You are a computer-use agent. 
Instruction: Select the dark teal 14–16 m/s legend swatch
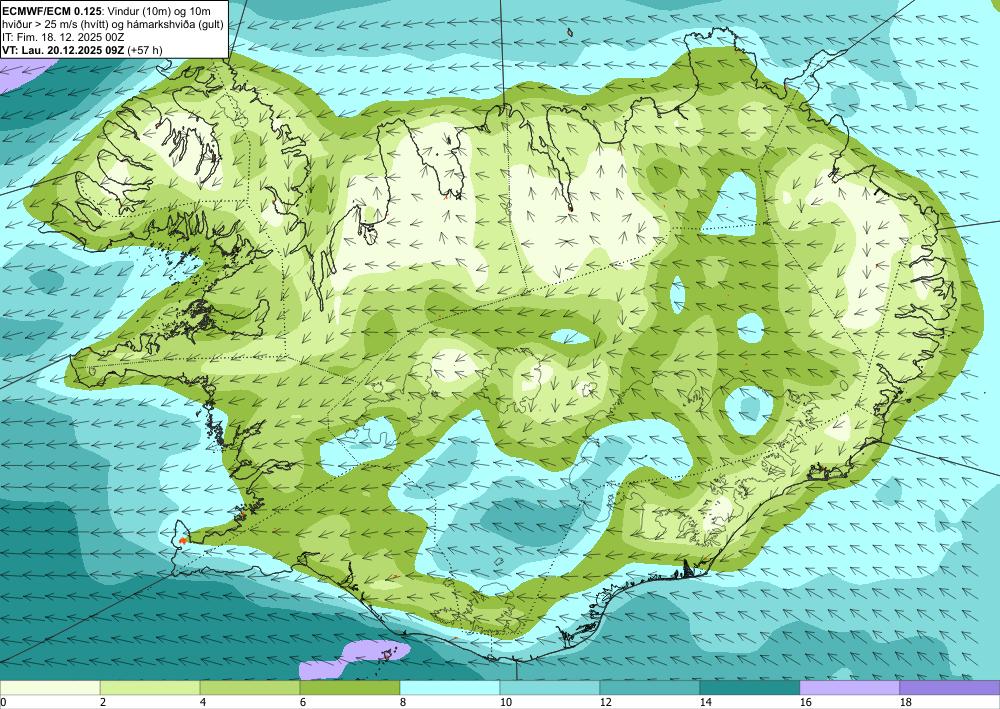pos(749,688)
